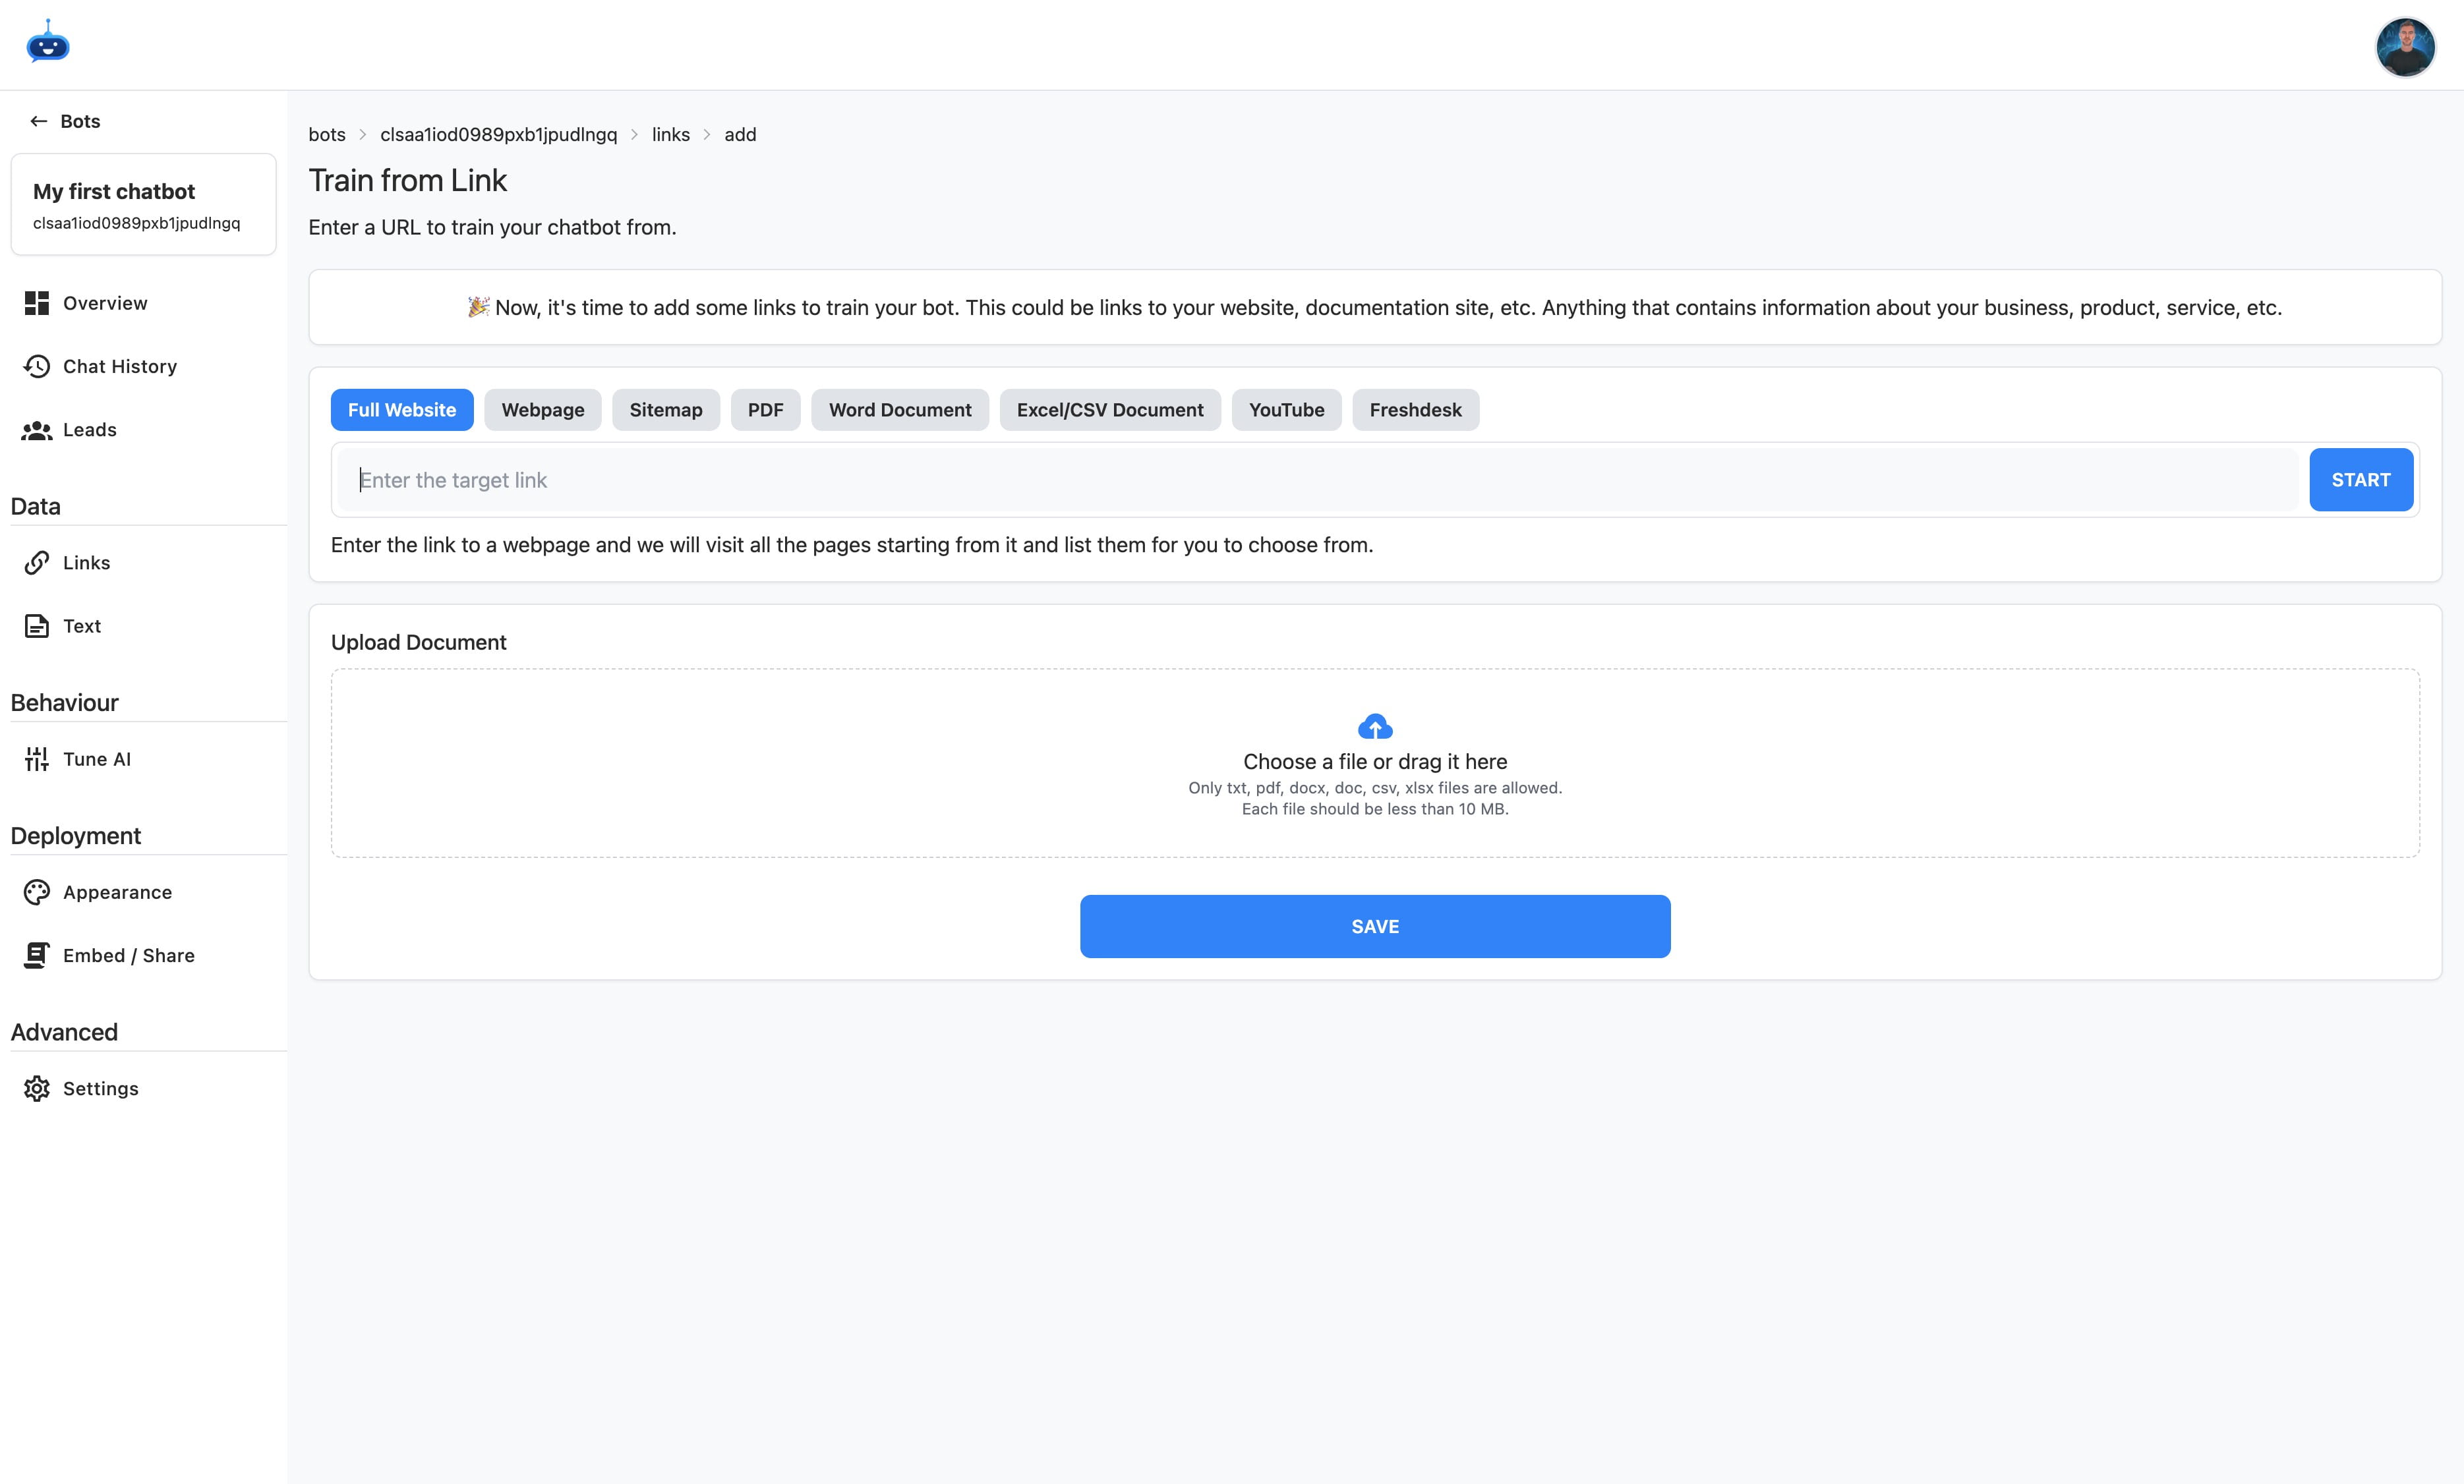
Task: Click the START button
Action: (2361, 480)
